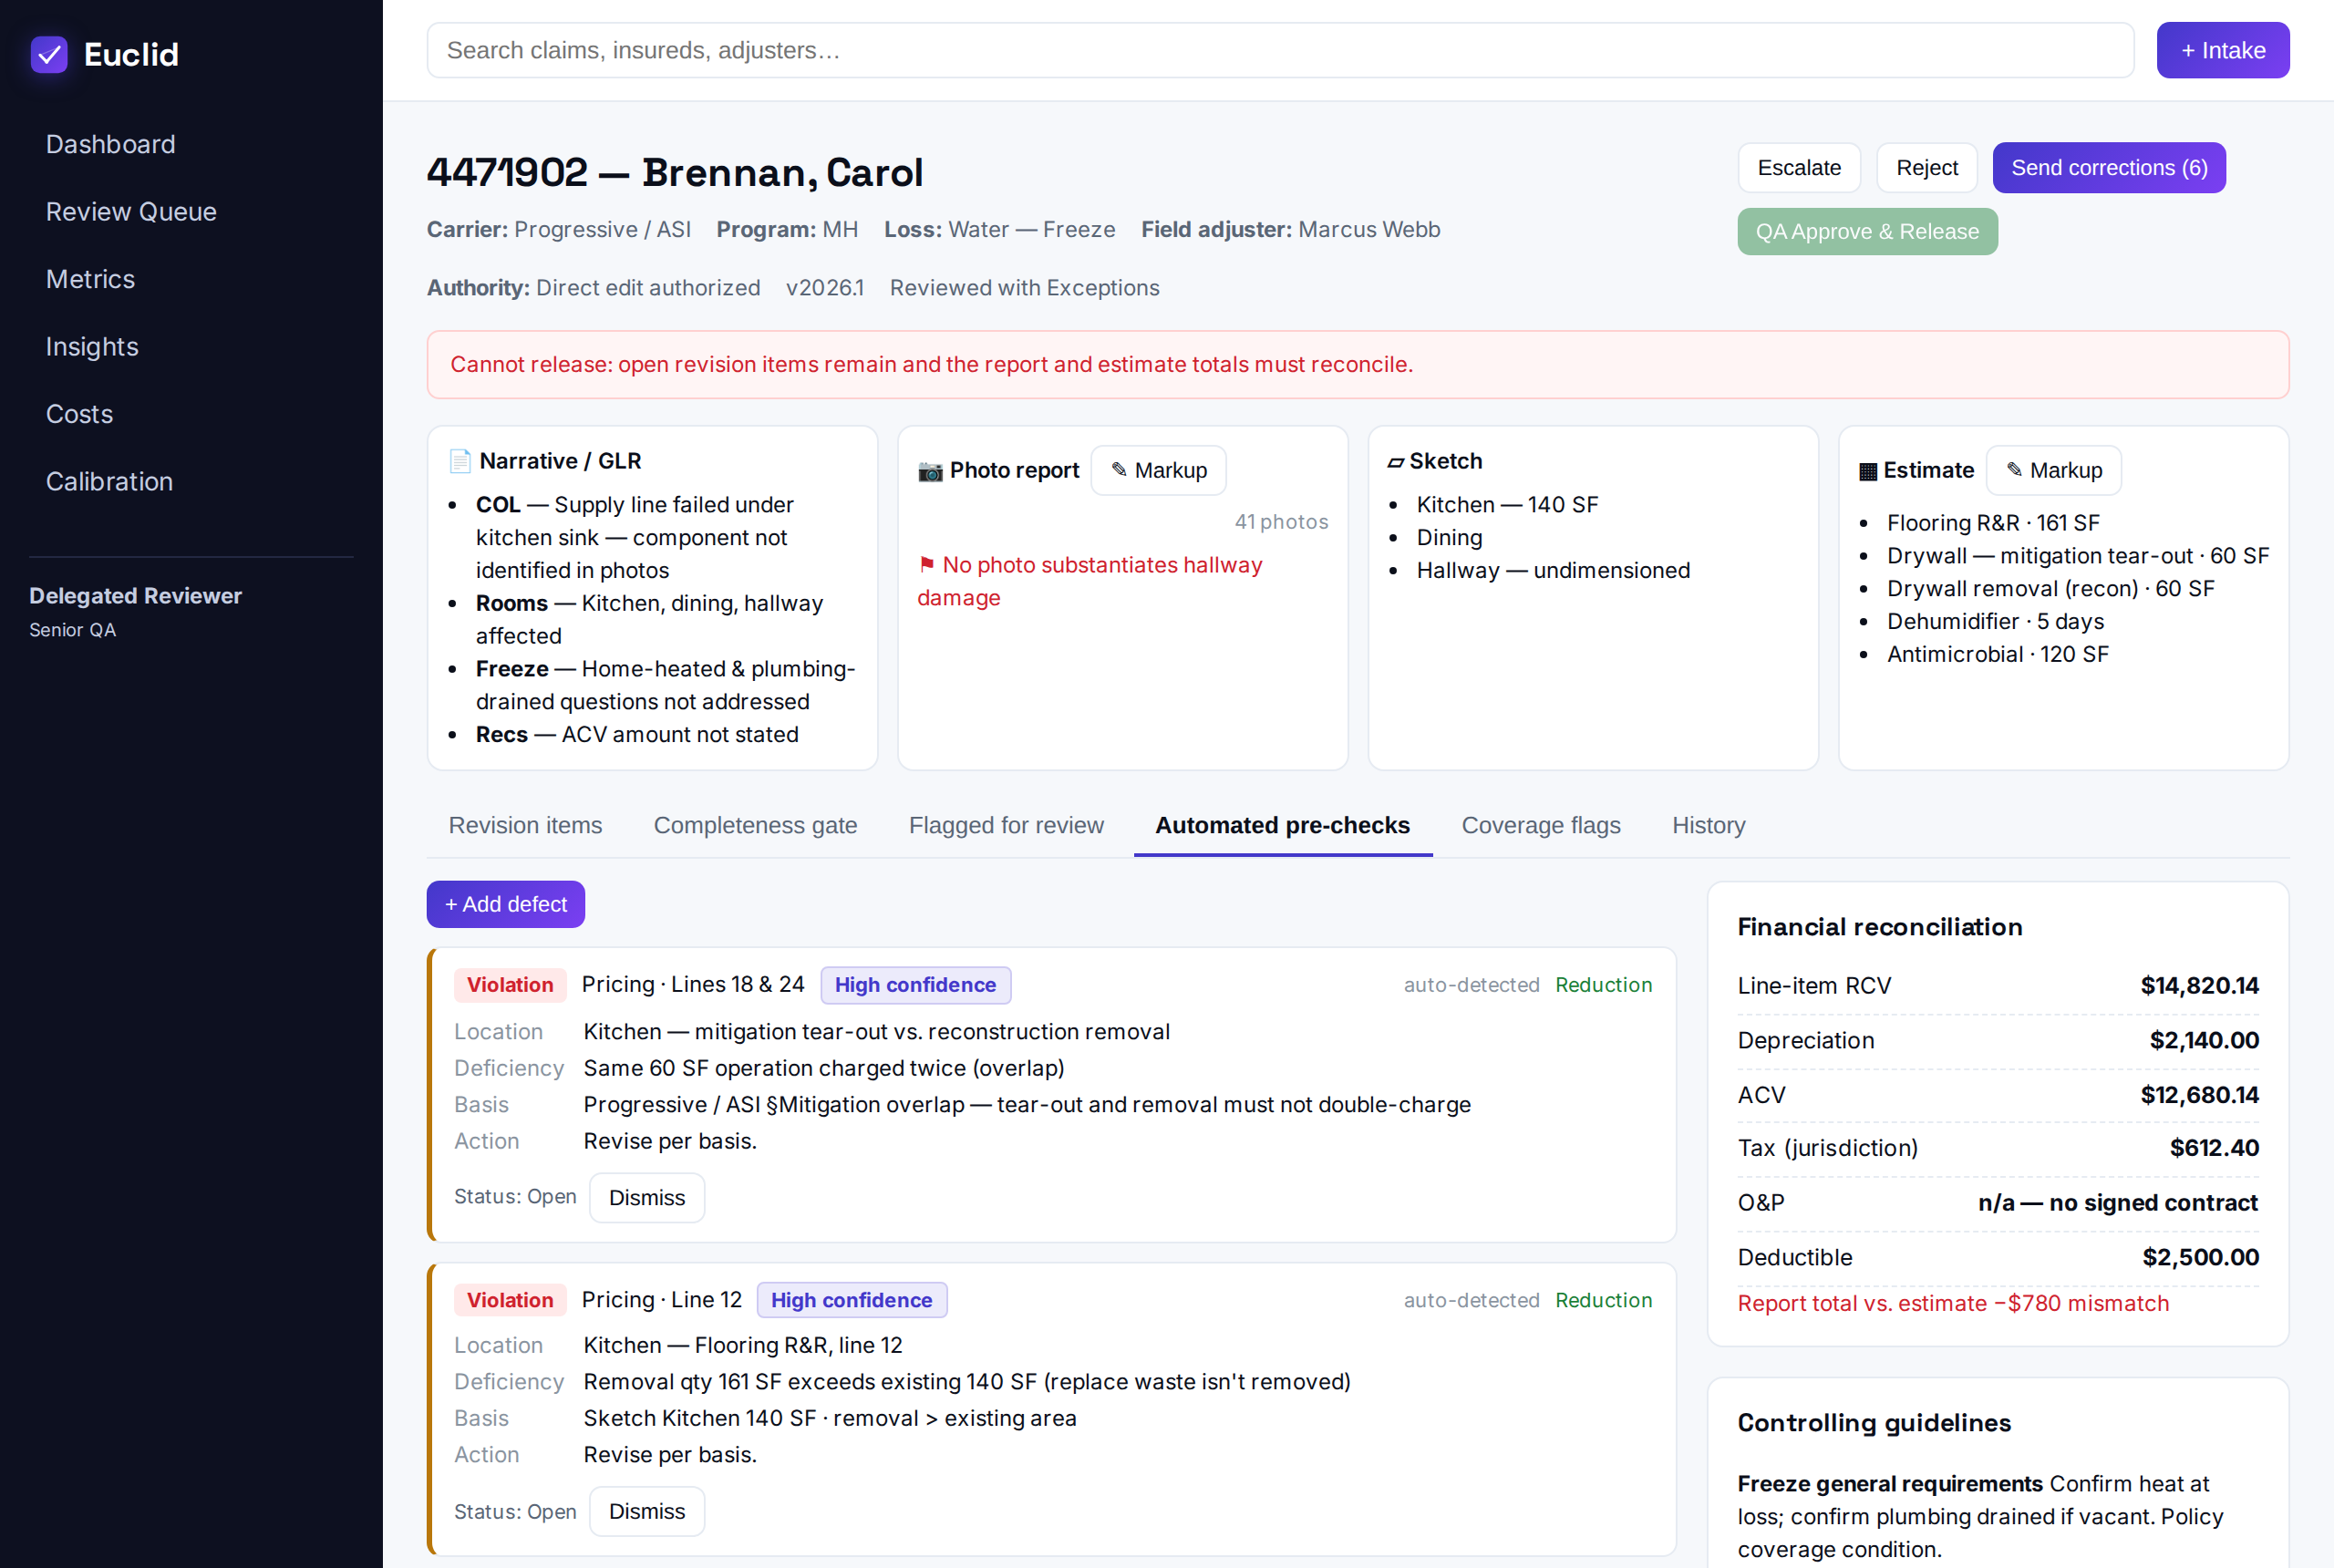Click the Photo report camera icon

(930, 471)
